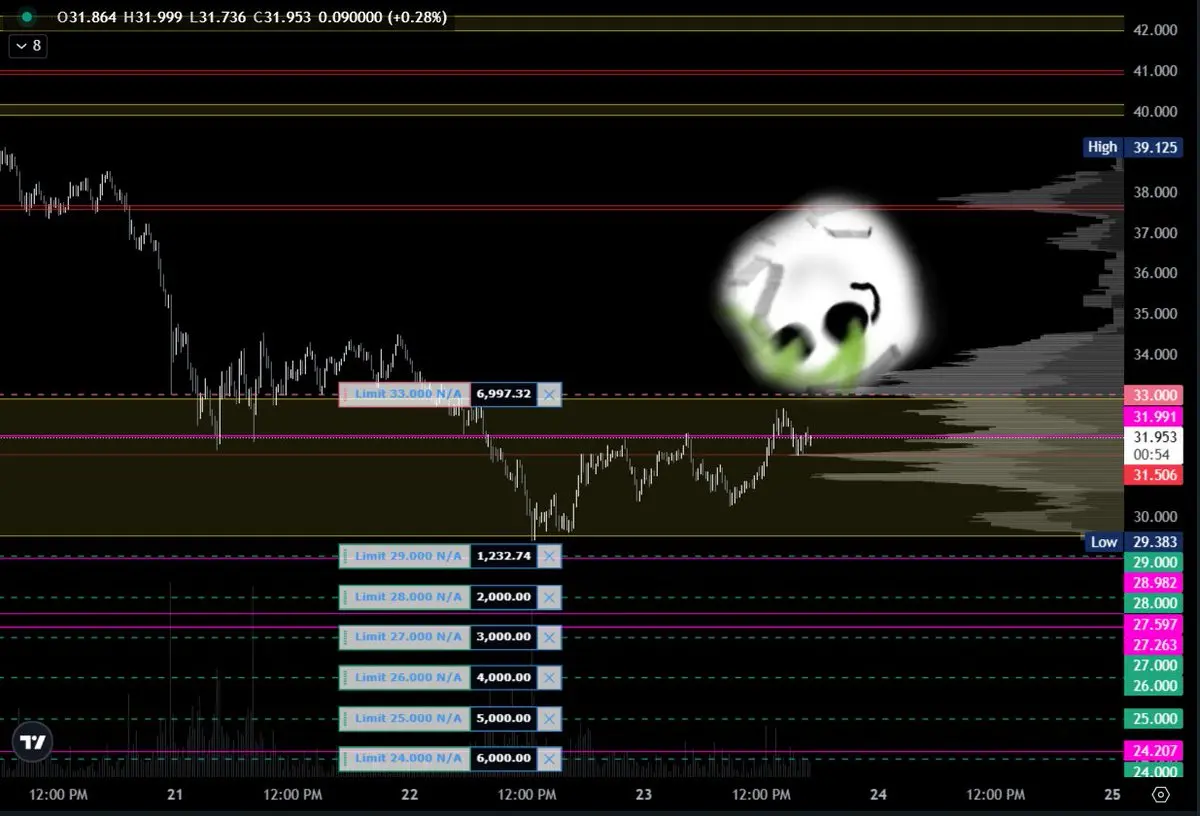Viewport: 1200px width, 816px height.
Task: Cancel the Limit 25.000 order with its X
Action: click(x=549, y=718)
